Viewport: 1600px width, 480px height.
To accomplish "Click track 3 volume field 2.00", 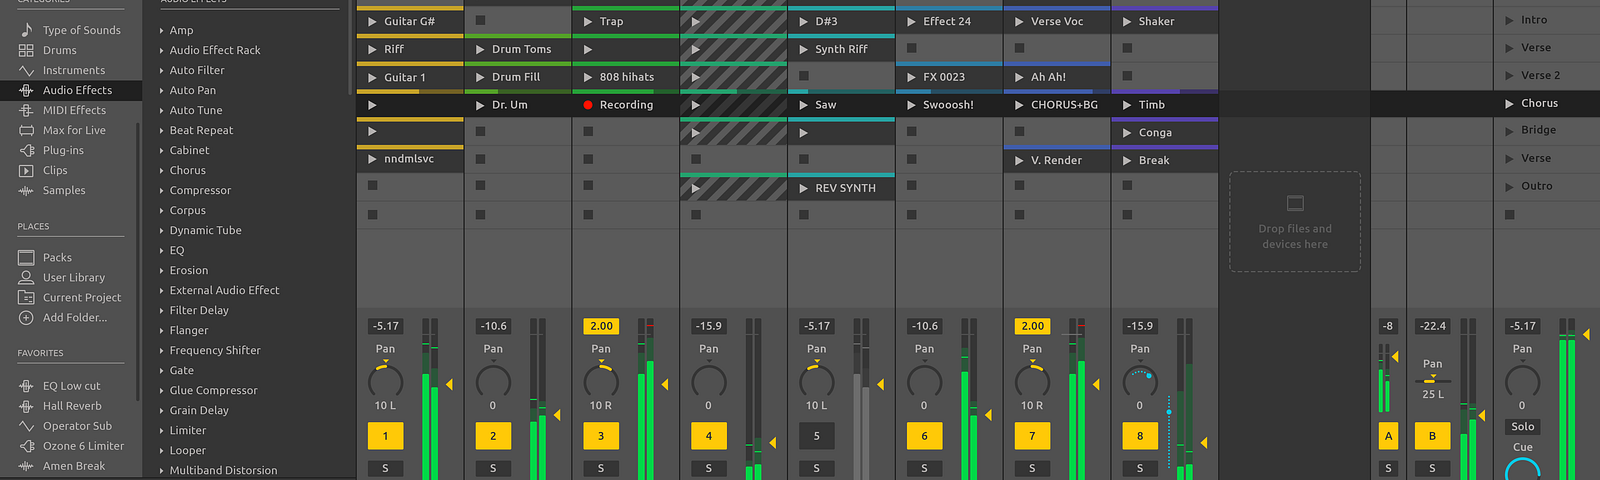I will [601, 326].
